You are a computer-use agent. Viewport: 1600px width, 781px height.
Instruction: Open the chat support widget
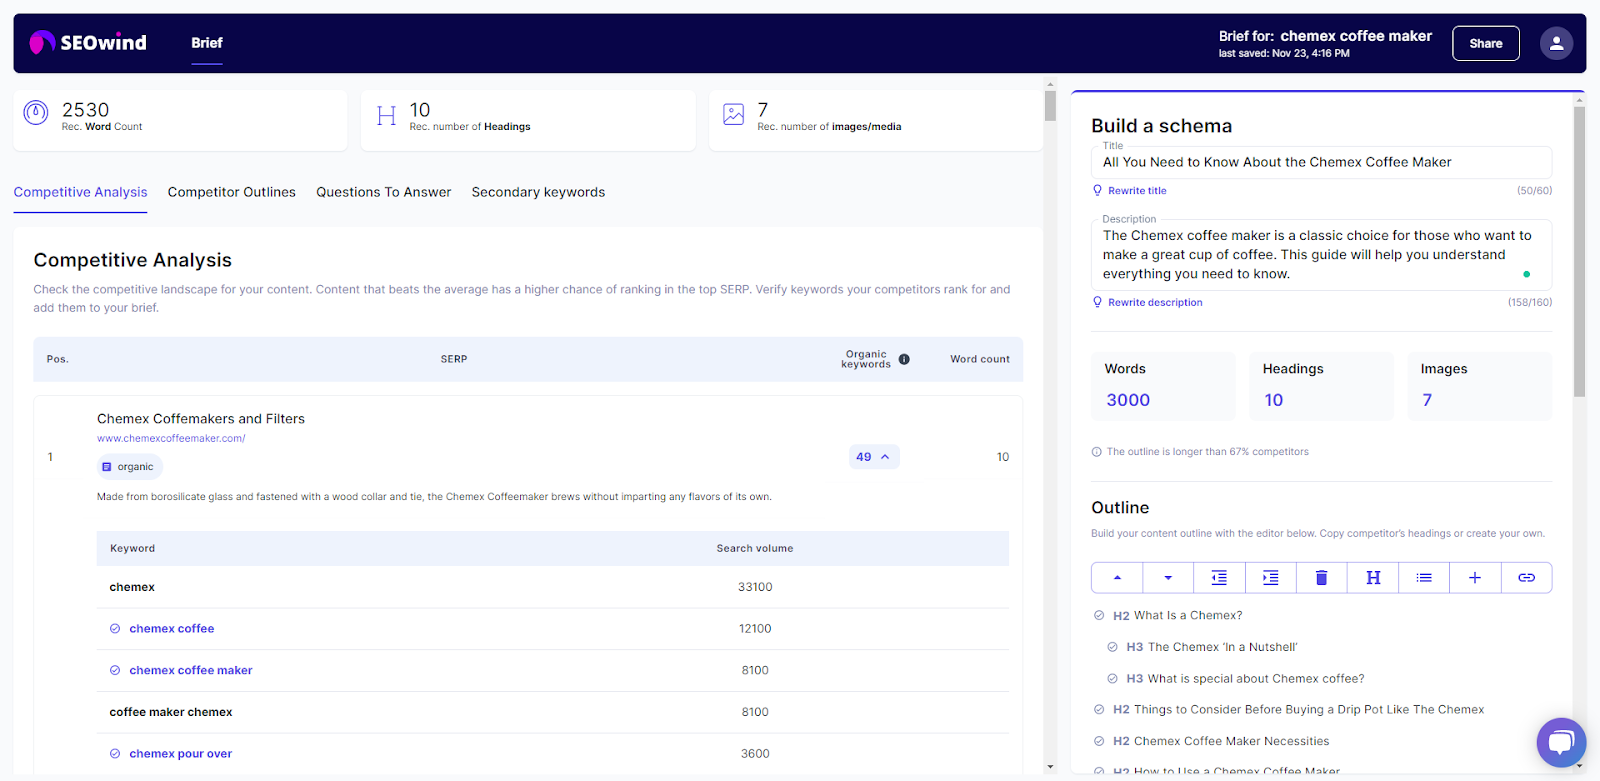point(1561,742)
